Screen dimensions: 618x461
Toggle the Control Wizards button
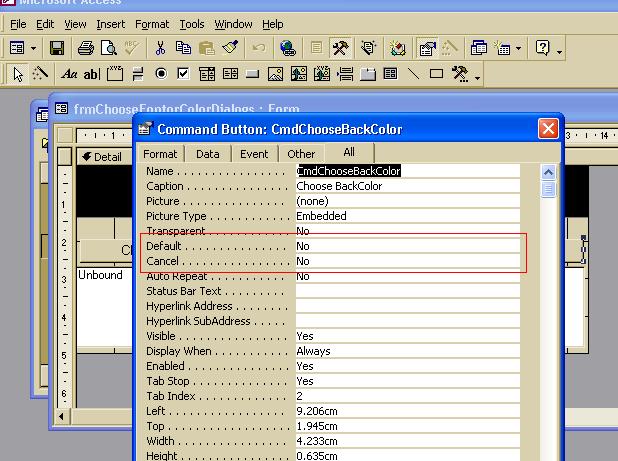coord(41,74)
